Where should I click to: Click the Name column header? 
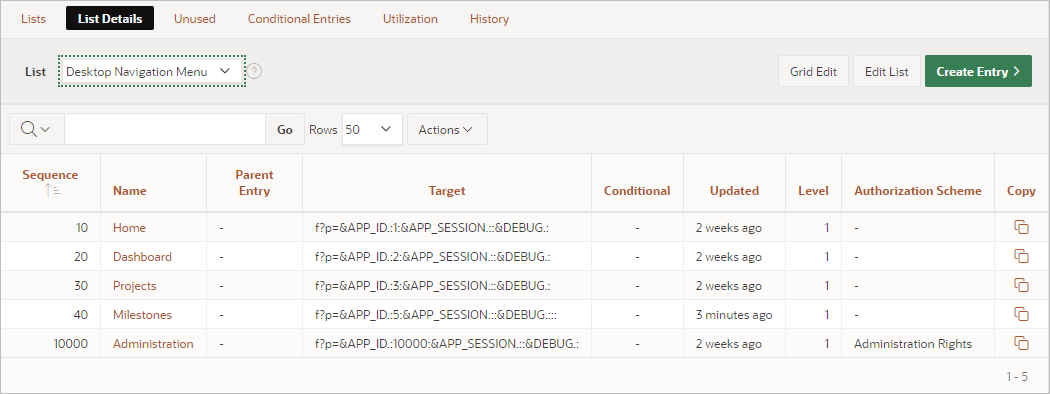click(130, 190)
